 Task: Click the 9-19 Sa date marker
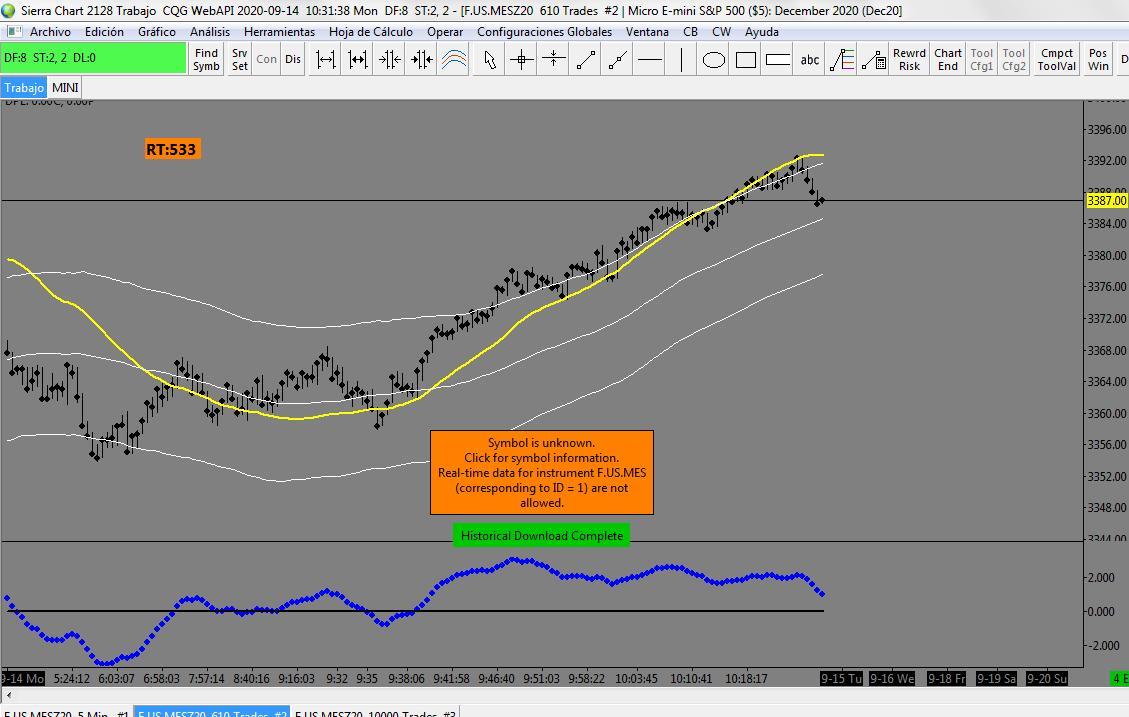[x=997, y=678]
